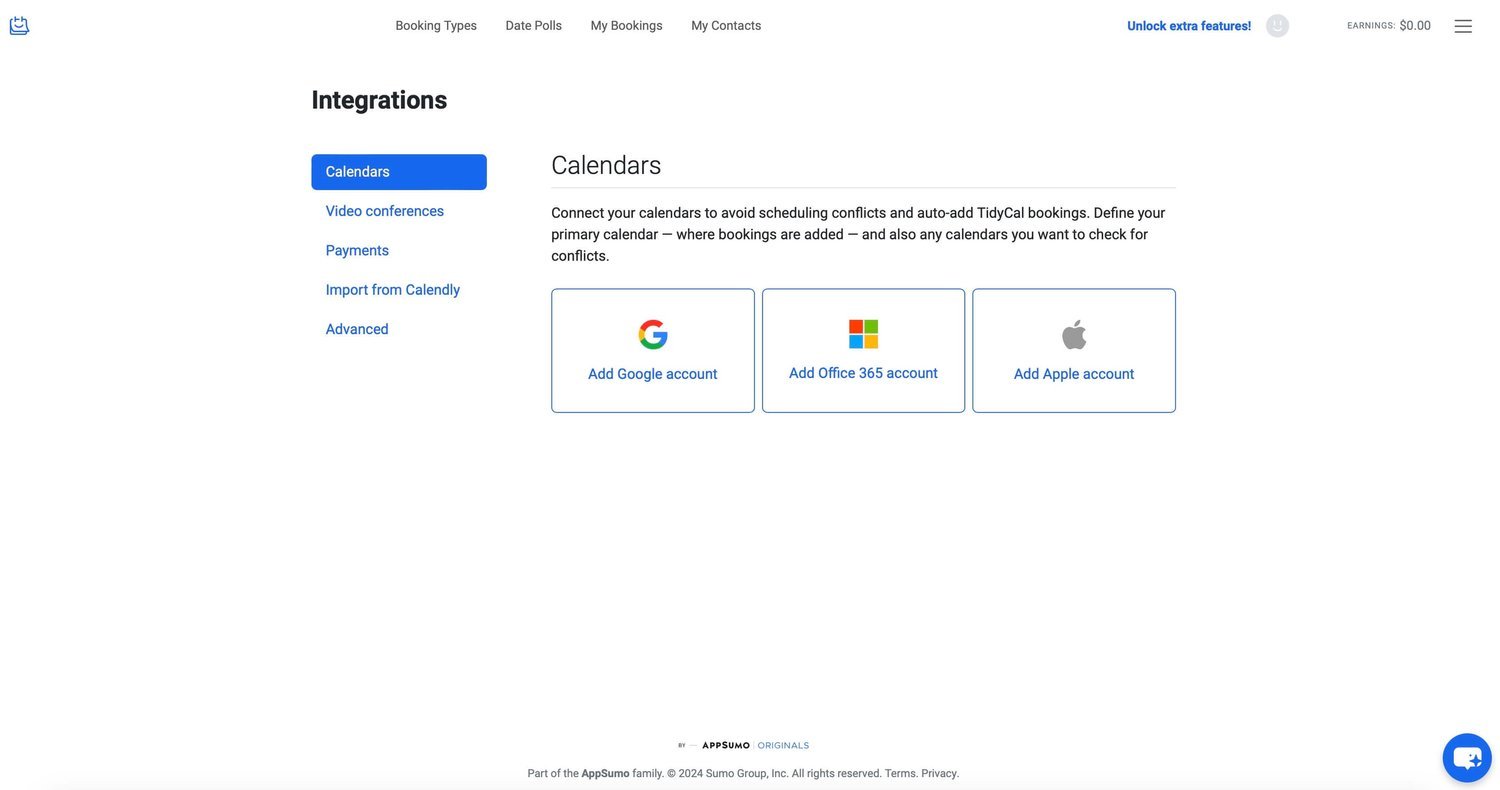Image resolution: width=1500 pixels, height=790 pixels.
Task: Switch to the Payments tab
Action: (357, 250)
